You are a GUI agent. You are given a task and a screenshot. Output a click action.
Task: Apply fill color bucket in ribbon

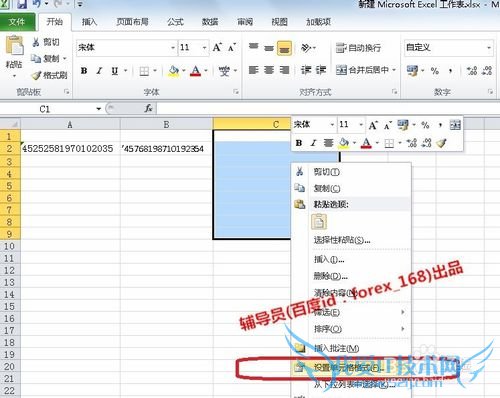pyautogui.click(x=174, y=71)
